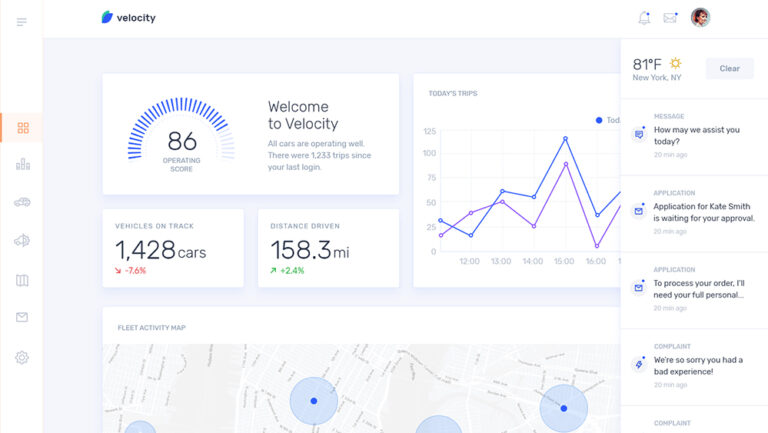Click the Velocity logo
768x433 pixels.
[x=129, y=17]
